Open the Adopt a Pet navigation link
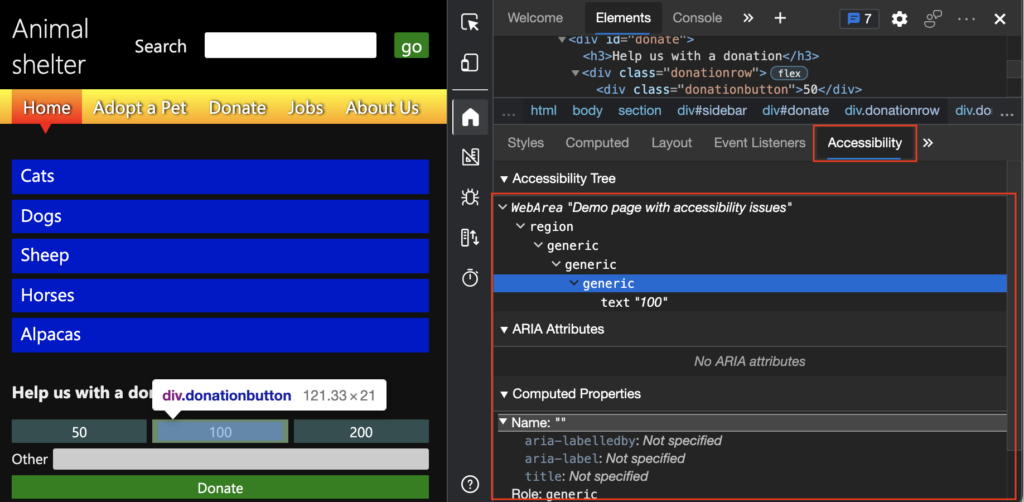Image resolution: width=1024 pixels, height=502 pixels. point(140,108)
